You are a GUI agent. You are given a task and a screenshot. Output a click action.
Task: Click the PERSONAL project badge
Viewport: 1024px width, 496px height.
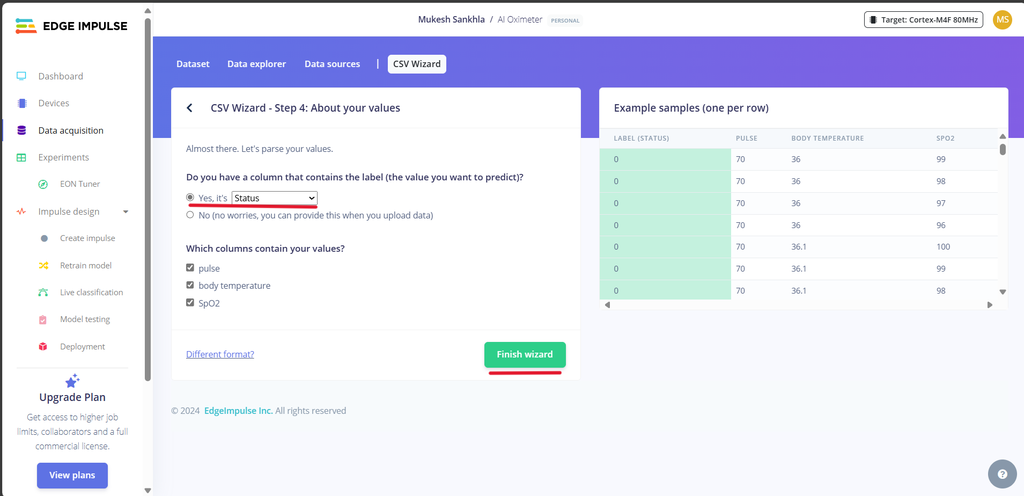pos(566,20)
